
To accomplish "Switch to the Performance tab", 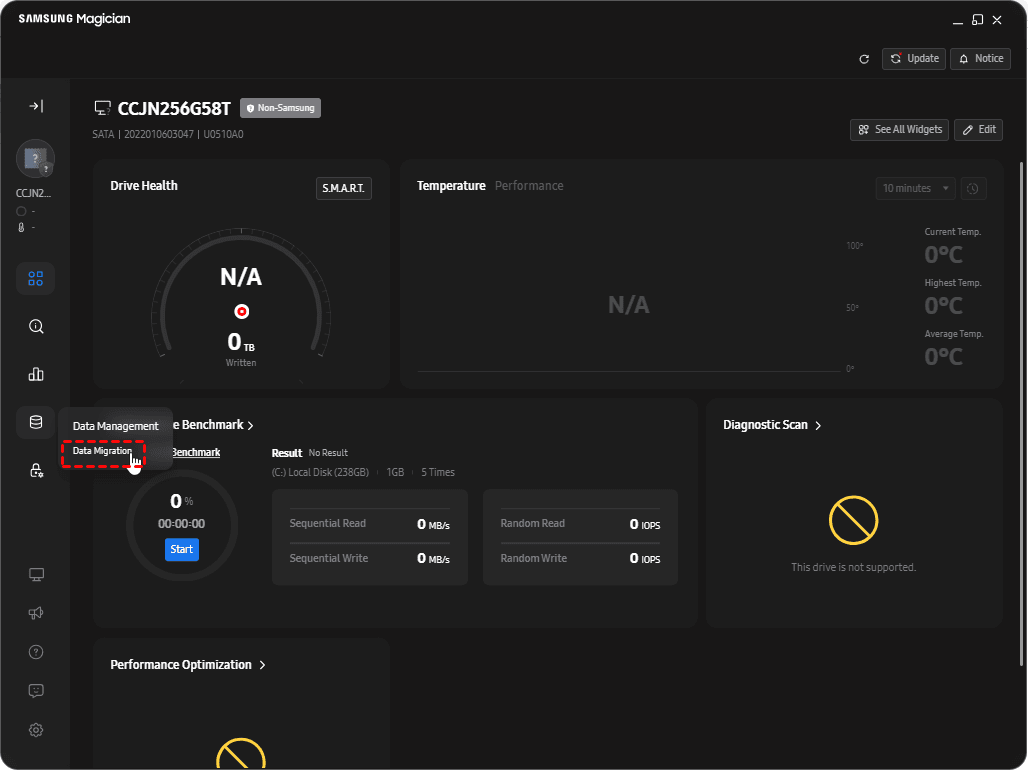I will pyautogui.click(x=529, y=186).
